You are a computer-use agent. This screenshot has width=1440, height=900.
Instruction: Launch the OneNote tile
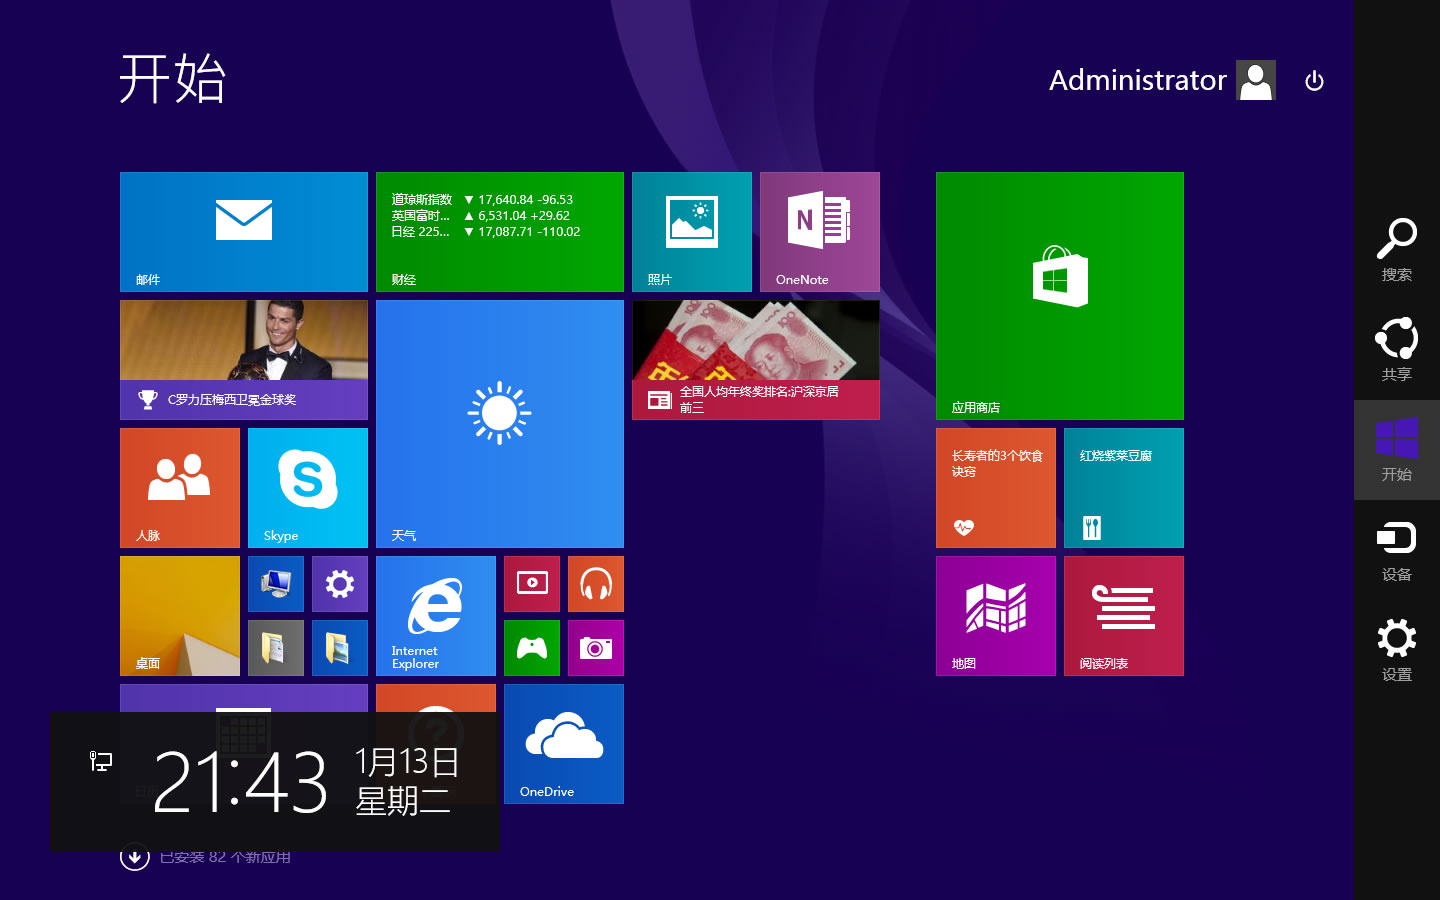[820, 232]
